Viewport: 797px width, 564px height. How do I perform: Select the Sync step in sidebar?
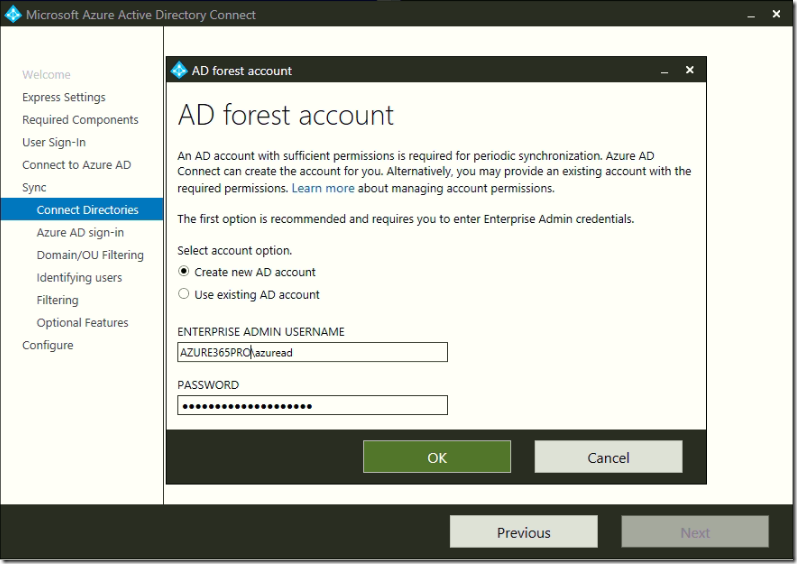point(34,187)
